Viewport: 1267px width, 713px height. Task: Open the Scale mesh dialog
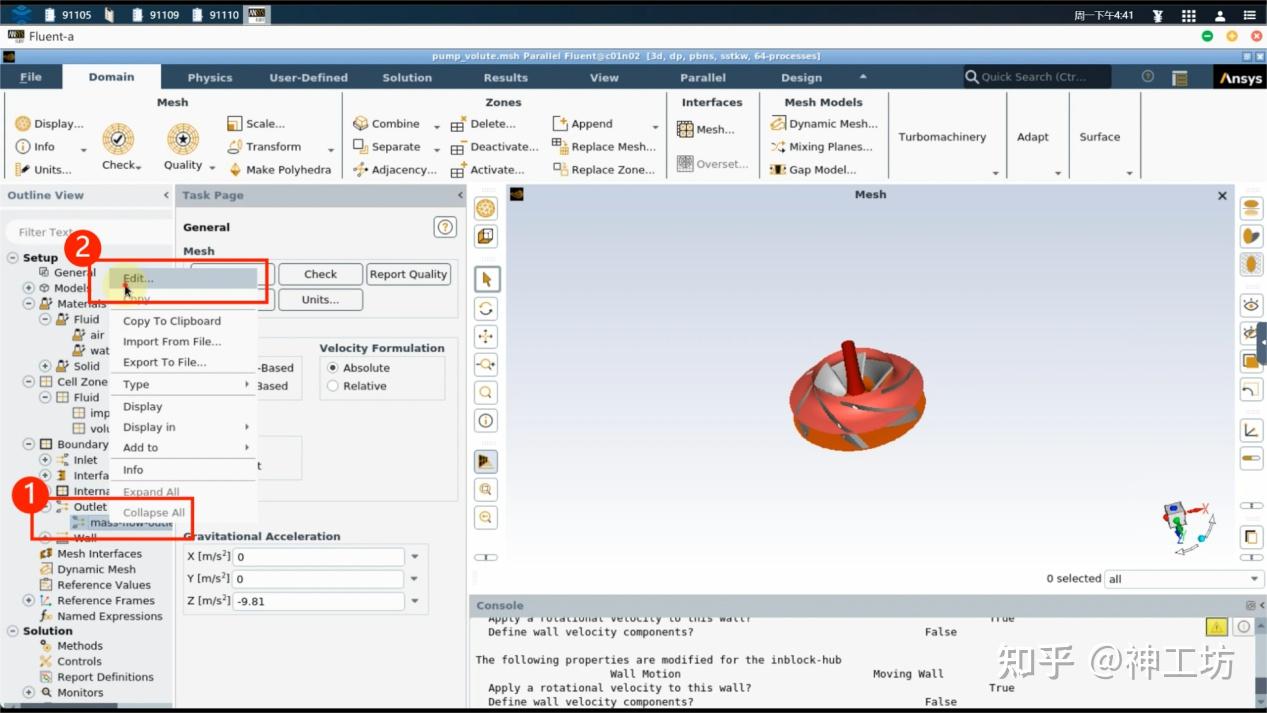pyautogui.click(x=256, y=124)
